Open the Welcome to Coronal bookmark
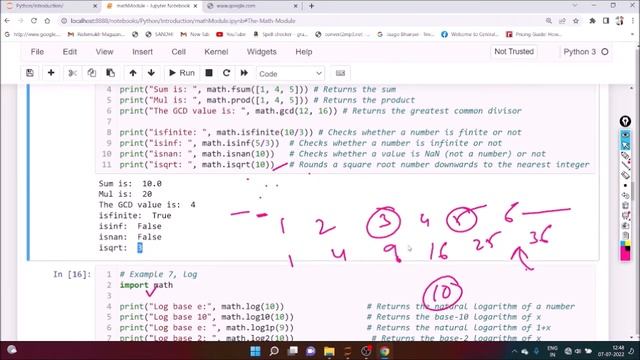The image size is (640, 360). pyautogui.click(x=470, y=34)
